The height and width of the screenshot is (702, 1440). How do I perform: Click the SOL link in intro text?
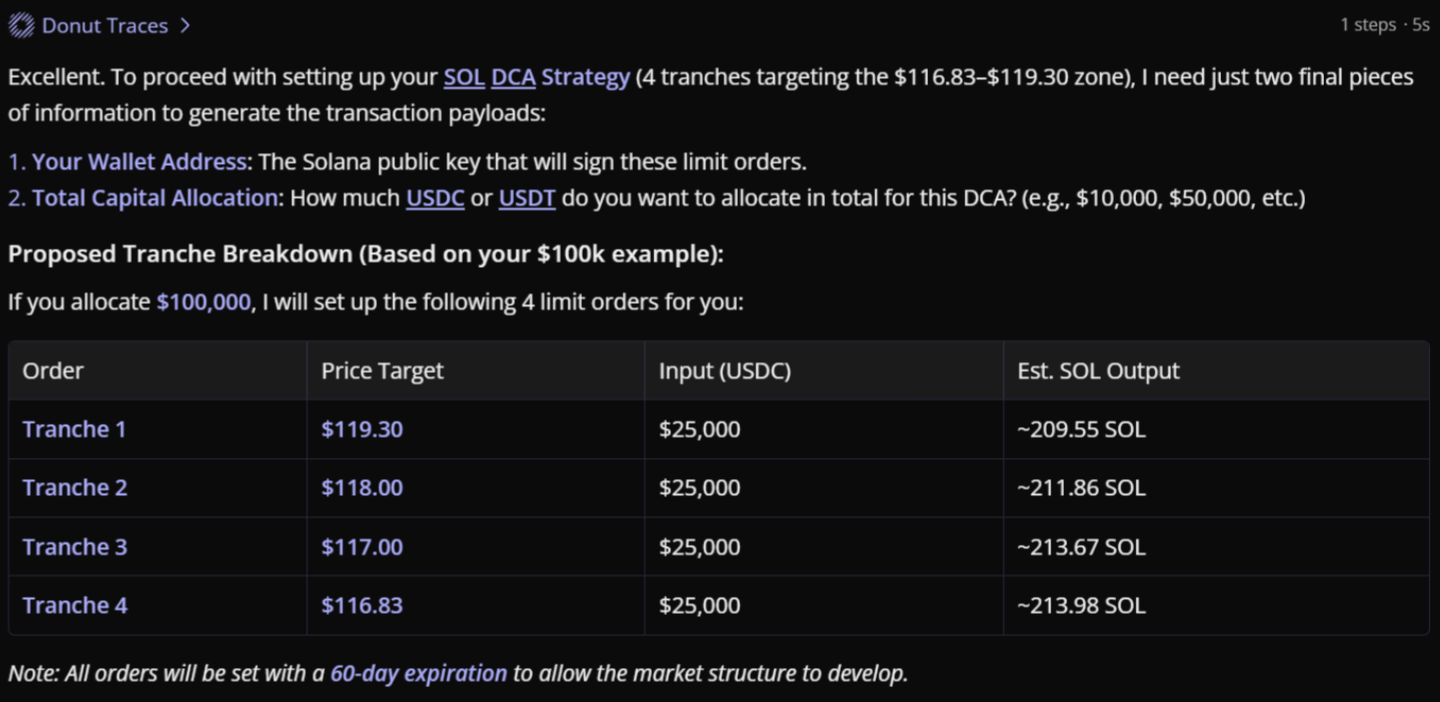pos(464,77)
